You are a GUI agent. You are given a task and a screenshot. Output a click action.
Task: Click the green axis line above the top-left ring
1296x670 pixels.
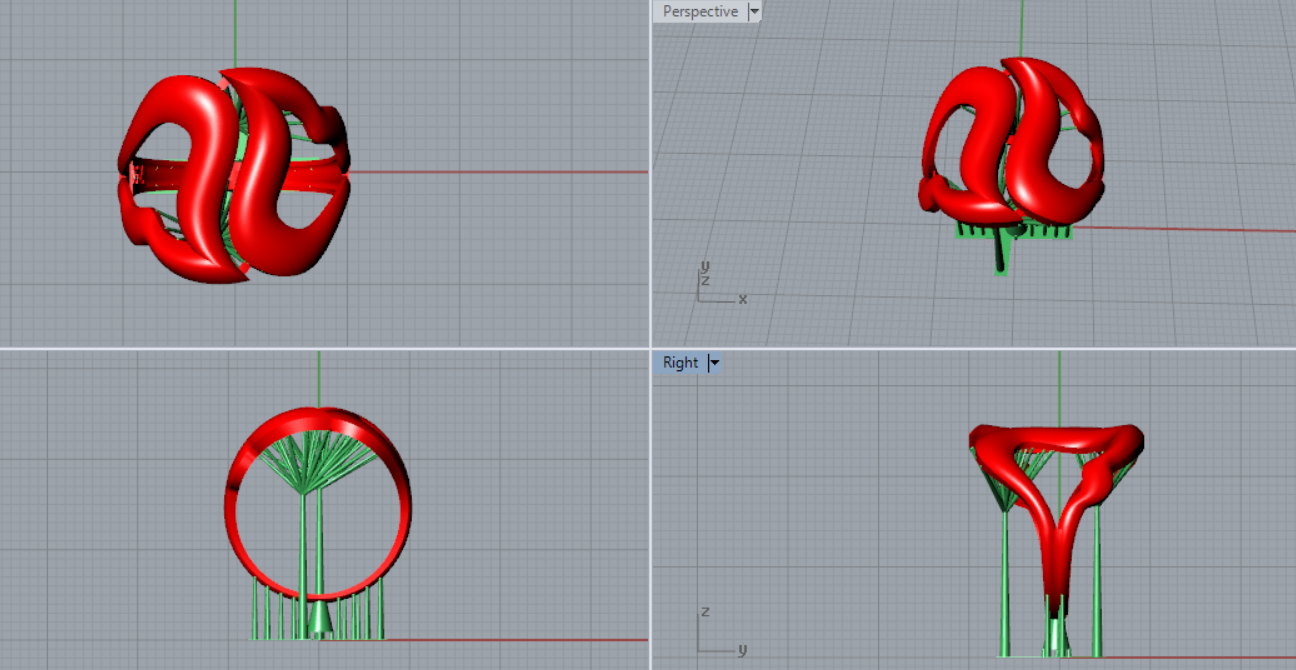point(236,30)
